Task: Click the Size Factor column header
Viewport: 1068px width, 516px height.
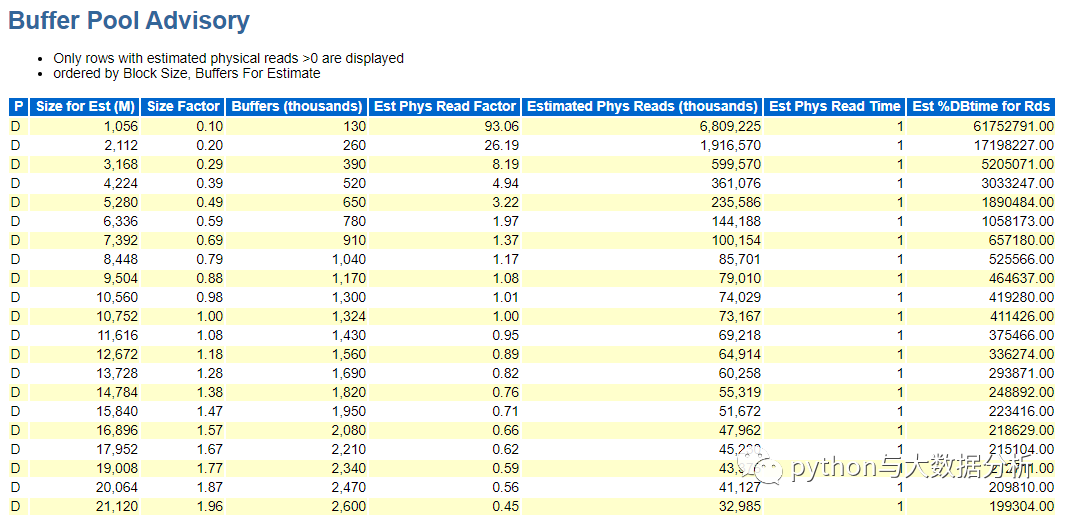Action: [x=184, y=106]
